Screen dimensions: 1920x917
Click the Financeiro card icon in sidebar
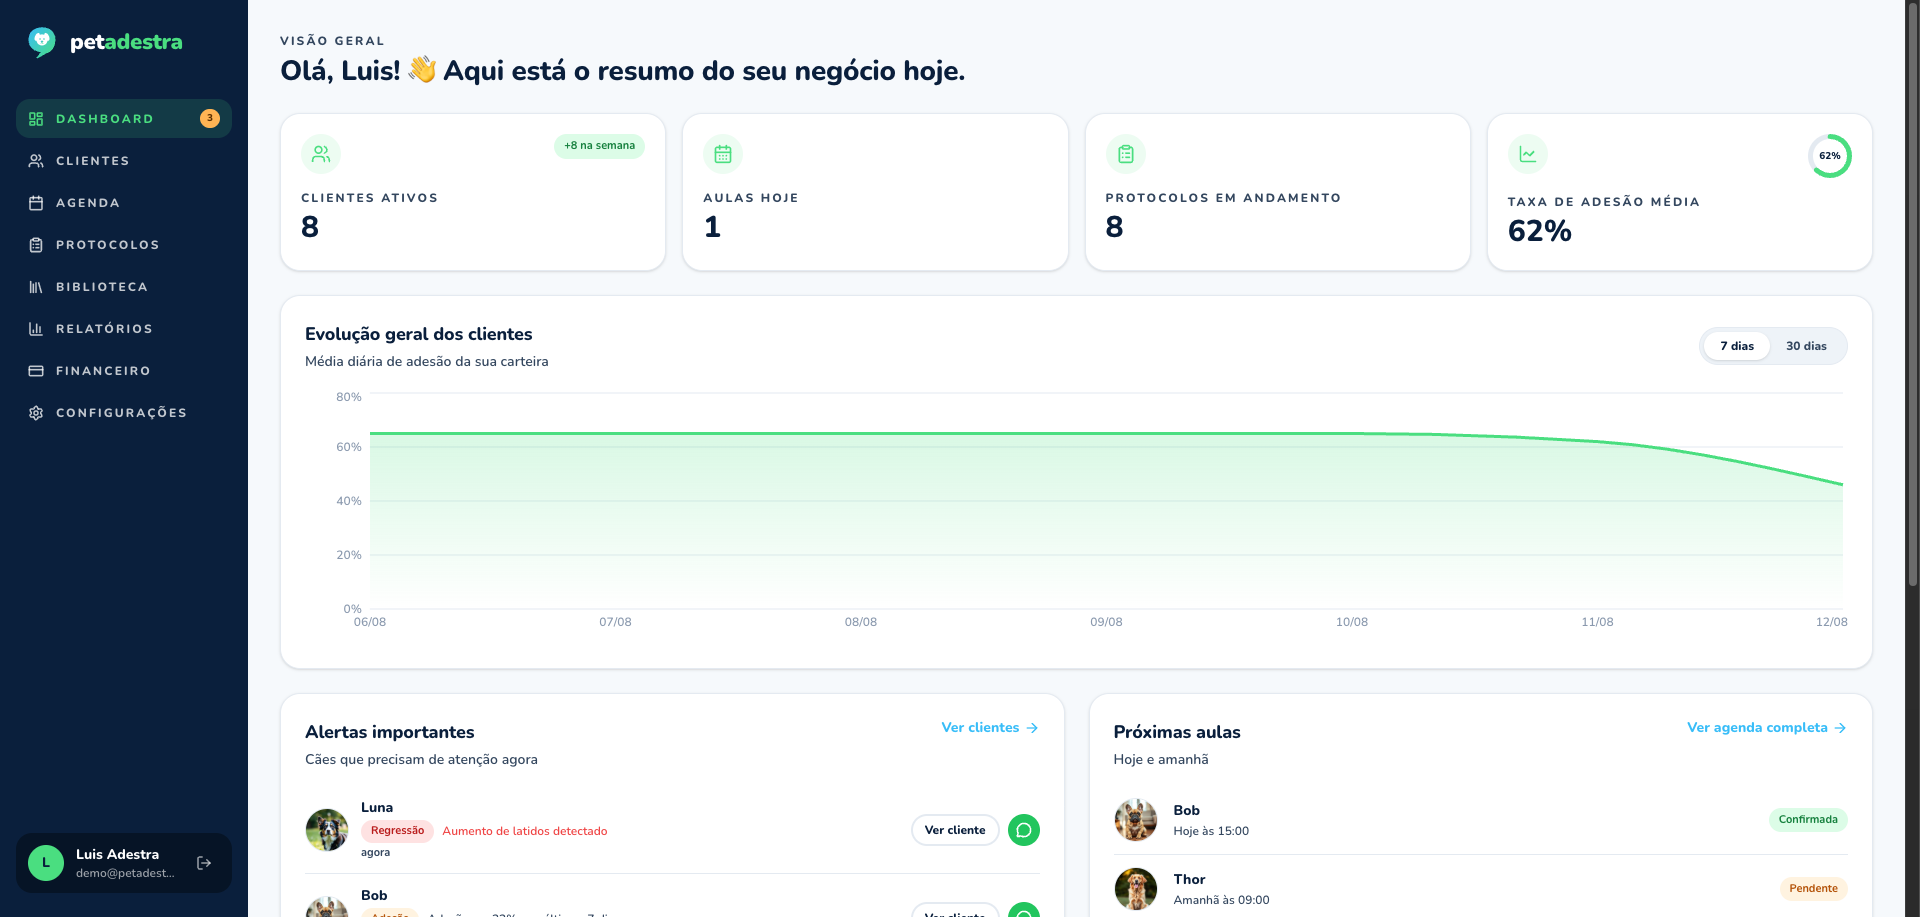(x=36, y=371)
